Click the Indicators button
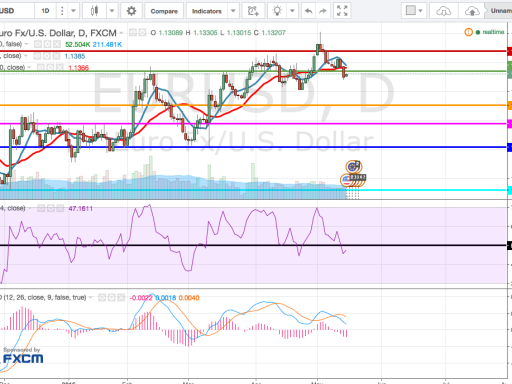512x384 pixels. [207, 11]
